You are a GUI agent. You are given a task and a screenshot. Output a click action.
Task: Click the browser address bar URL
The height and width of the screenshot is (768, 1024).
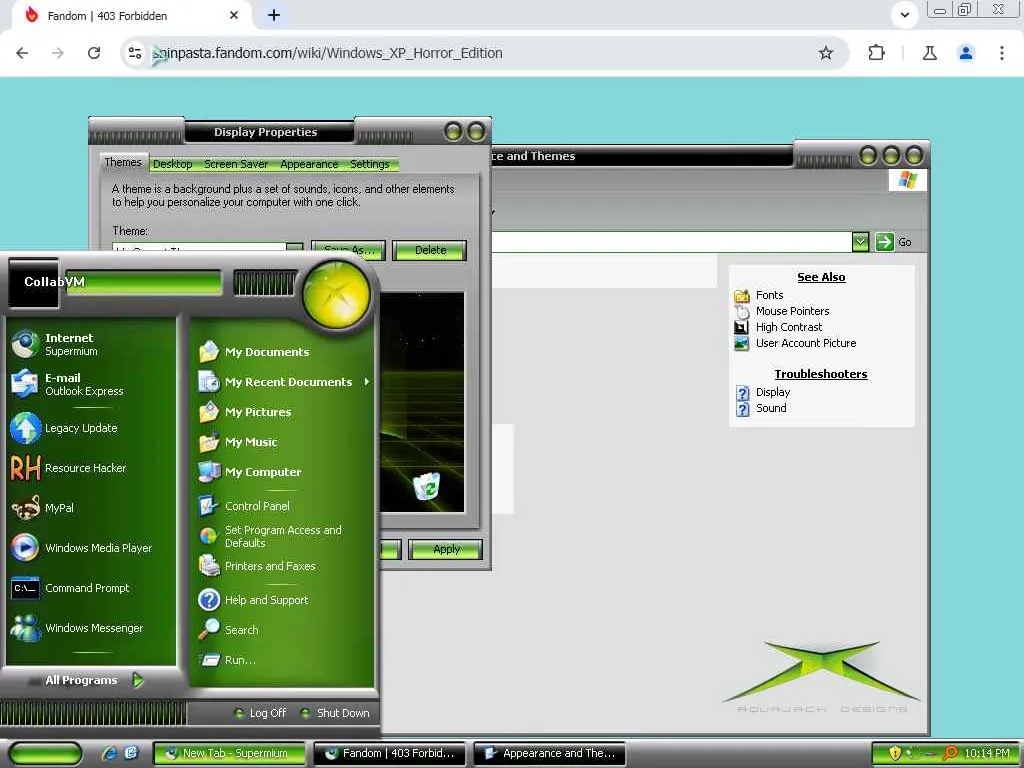[327, 53]
